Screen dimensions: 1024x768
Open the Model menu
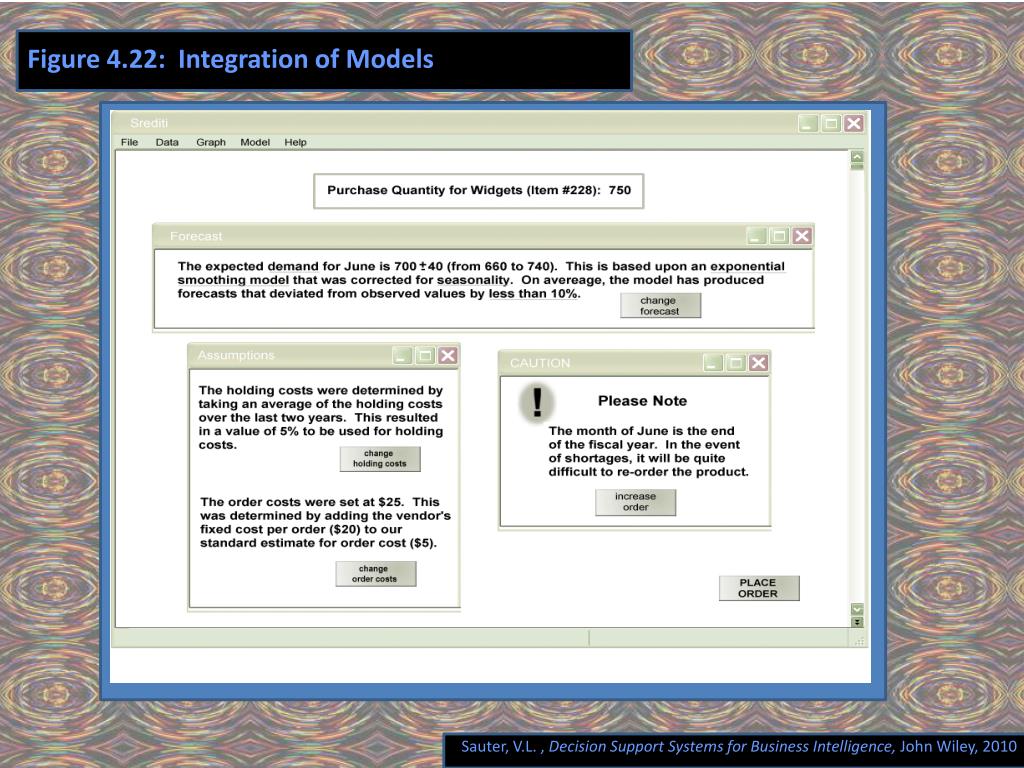[x=255, y=142]
